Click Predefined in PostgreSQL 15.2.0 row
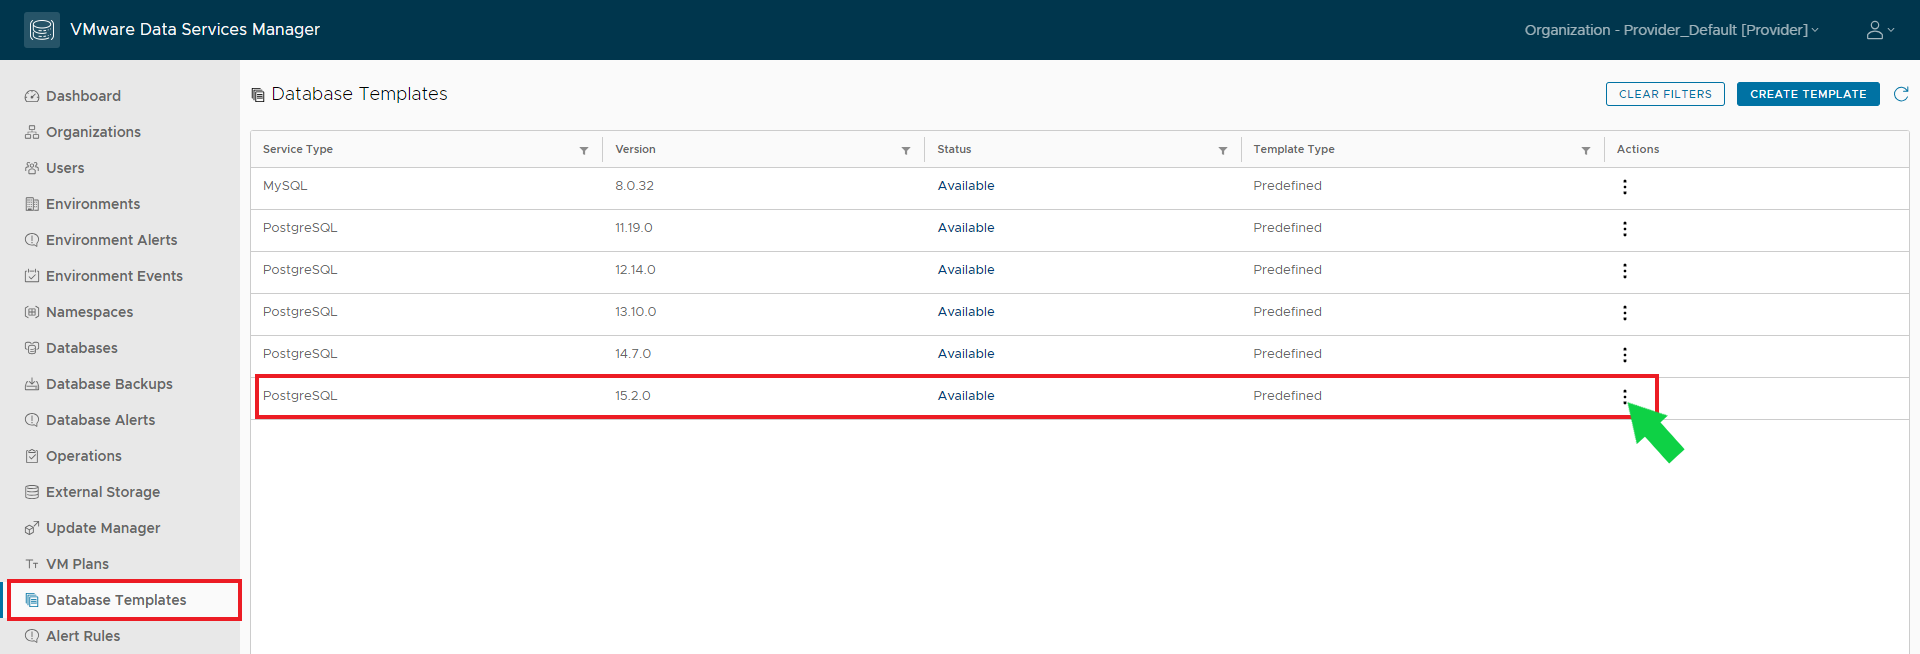 point(1287,396)
